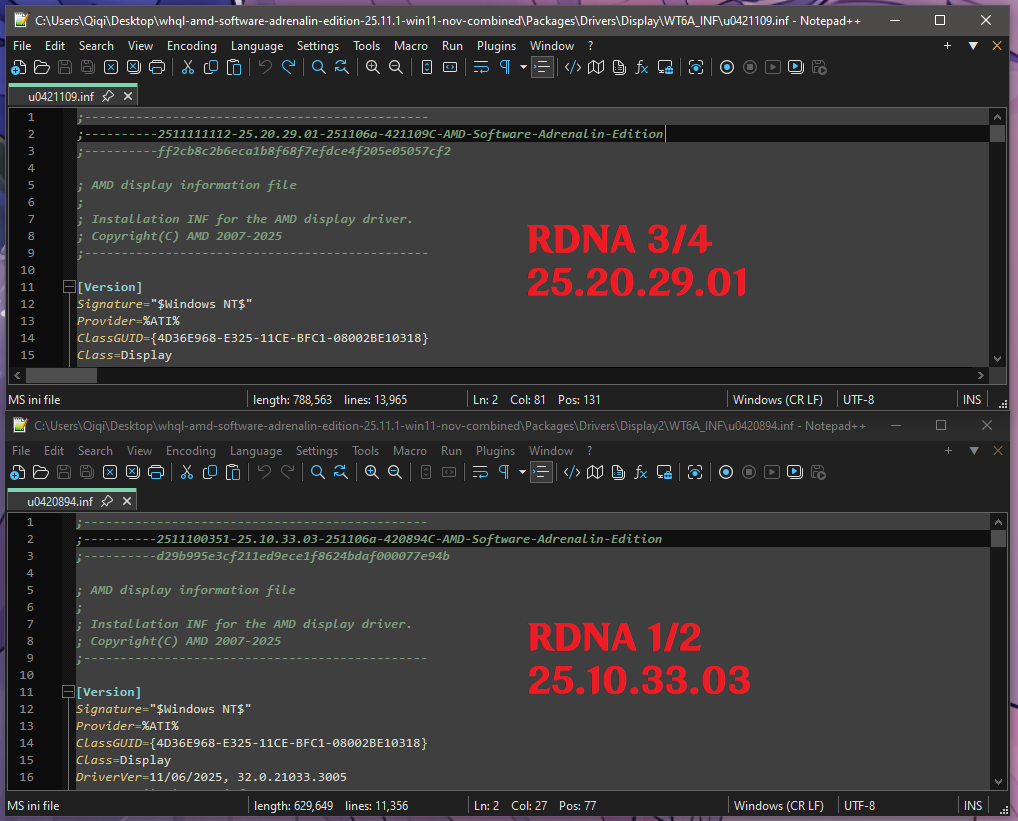Click scroll-down arrow in u0421109.inf editor
Image resolution: width=1018 pixels, height=821 pixels.
point(997,358)
